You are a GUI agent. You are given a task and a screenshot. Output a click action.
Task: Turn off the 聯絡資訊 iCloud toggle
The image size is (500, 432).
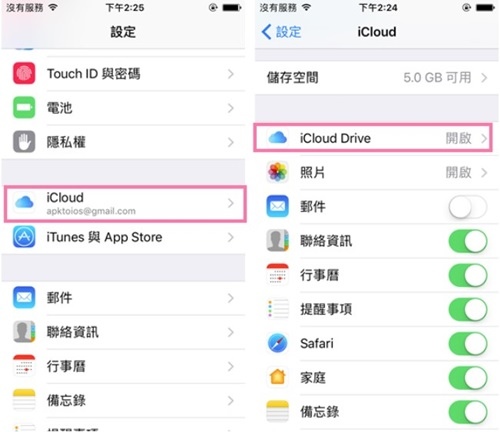point(467,241)
